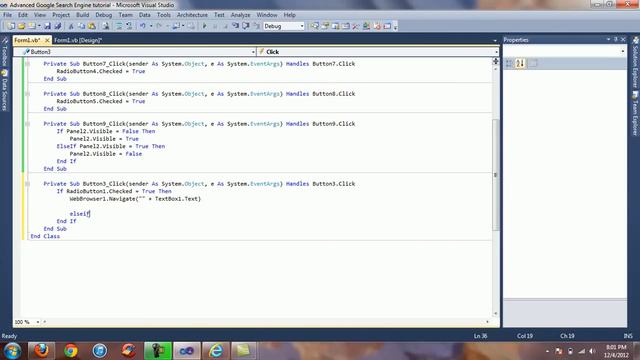Click the Undo arrow icon
Viewport: 640px width, 360px height.
pyautogui.click(x=142, y=26)
